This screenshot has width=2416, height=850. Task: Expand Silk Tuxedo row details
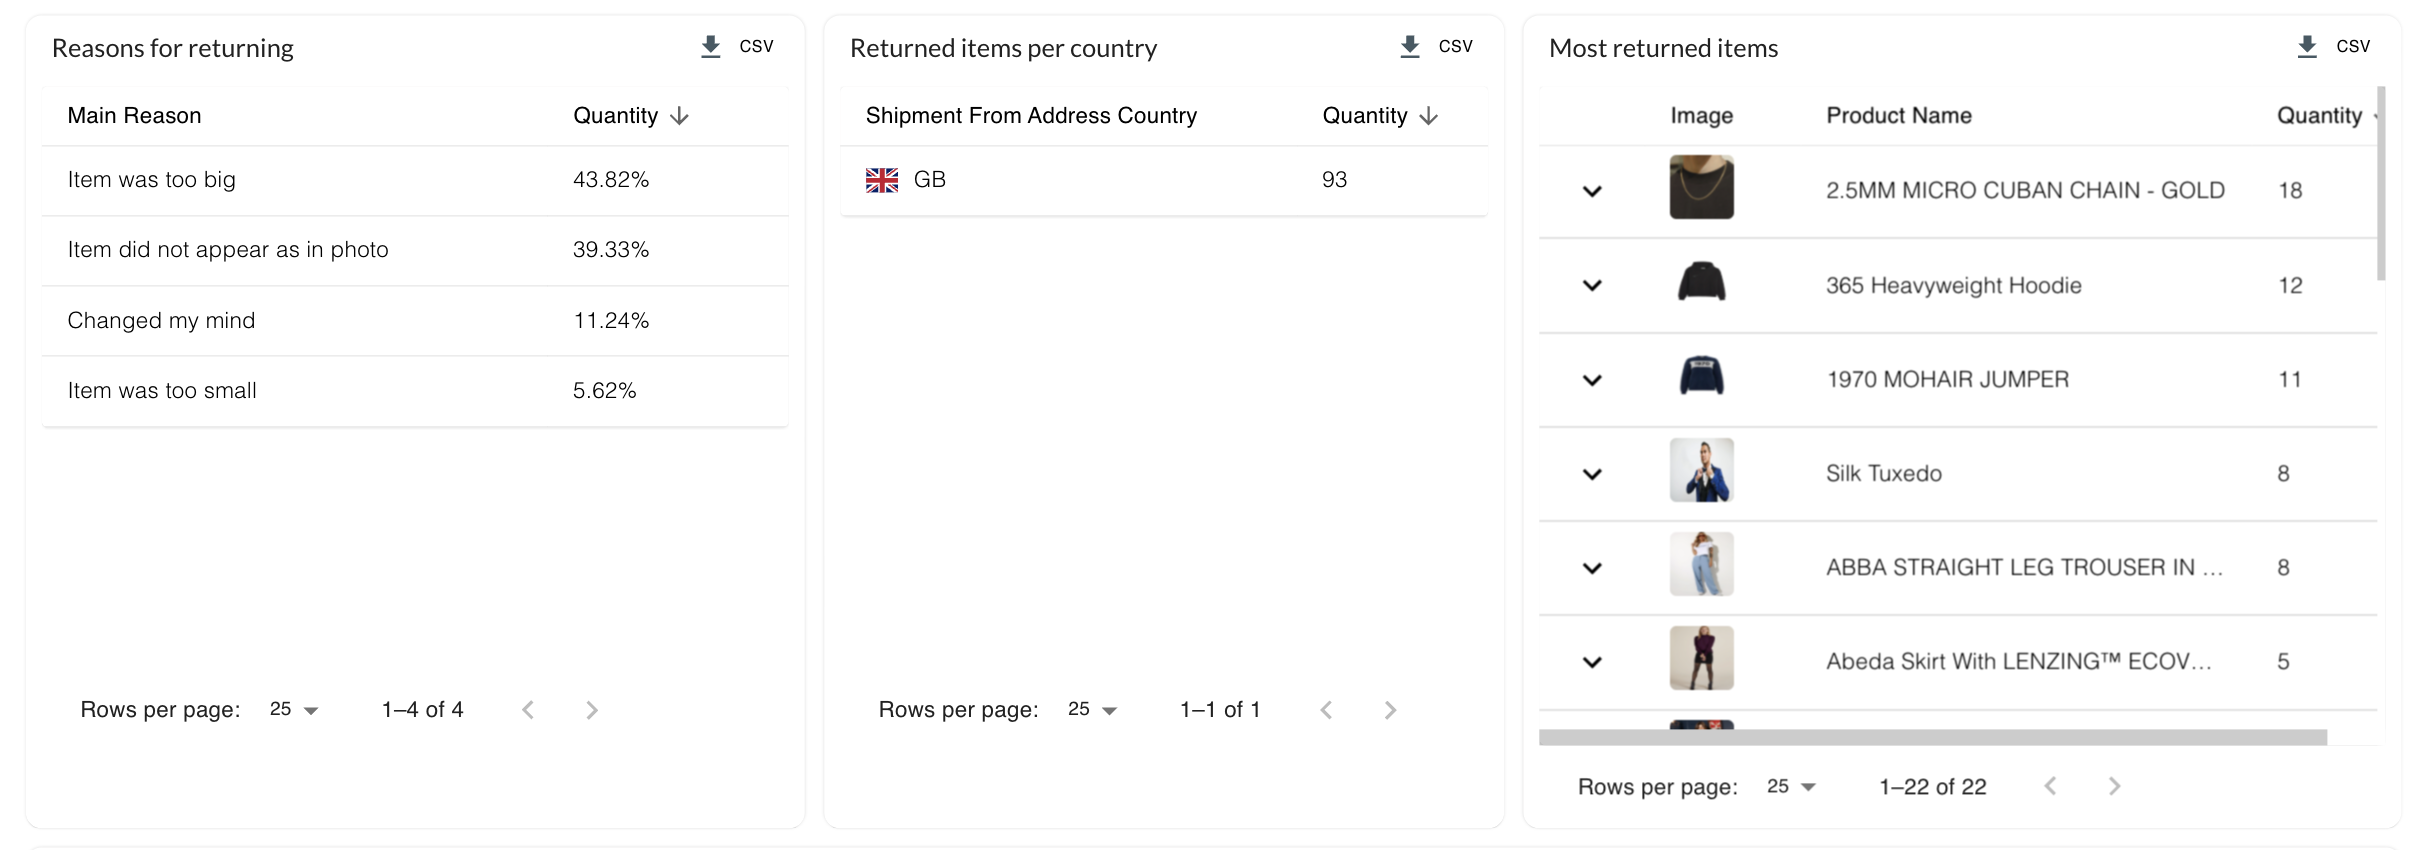(x=1593, y=474)
